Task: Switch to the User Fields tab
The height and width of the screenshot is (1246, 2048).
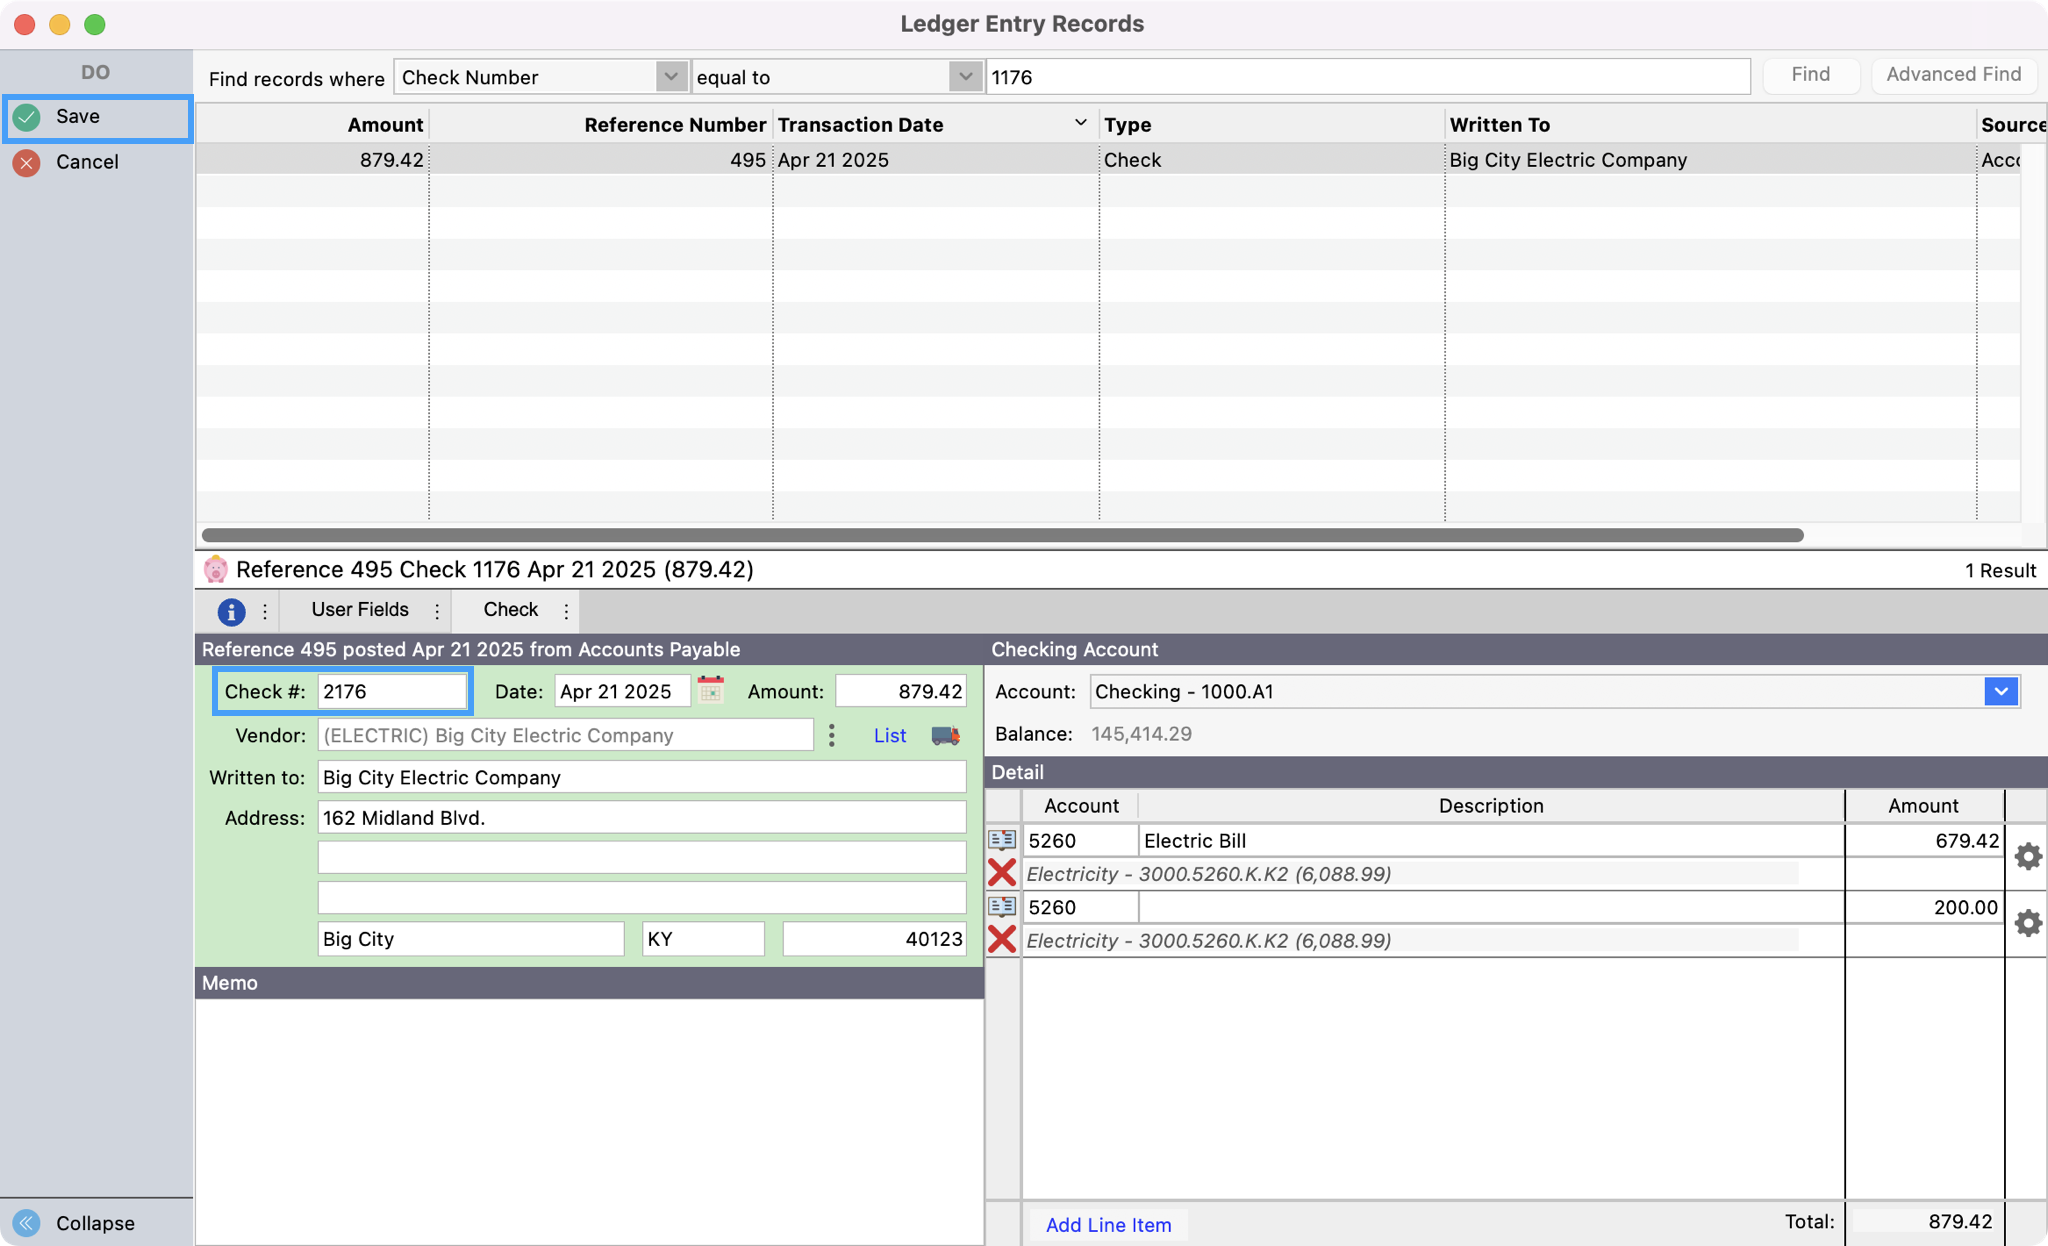Action: pos(359,610)
